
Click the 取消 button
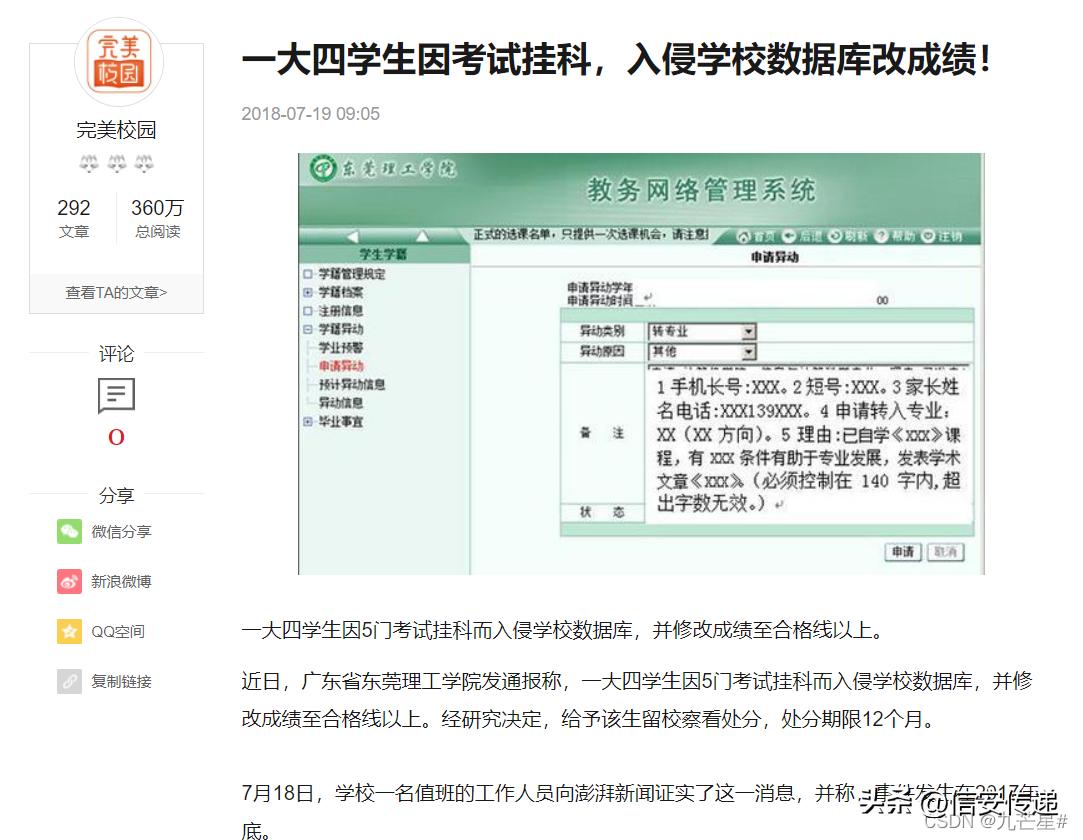pos(945,553)
